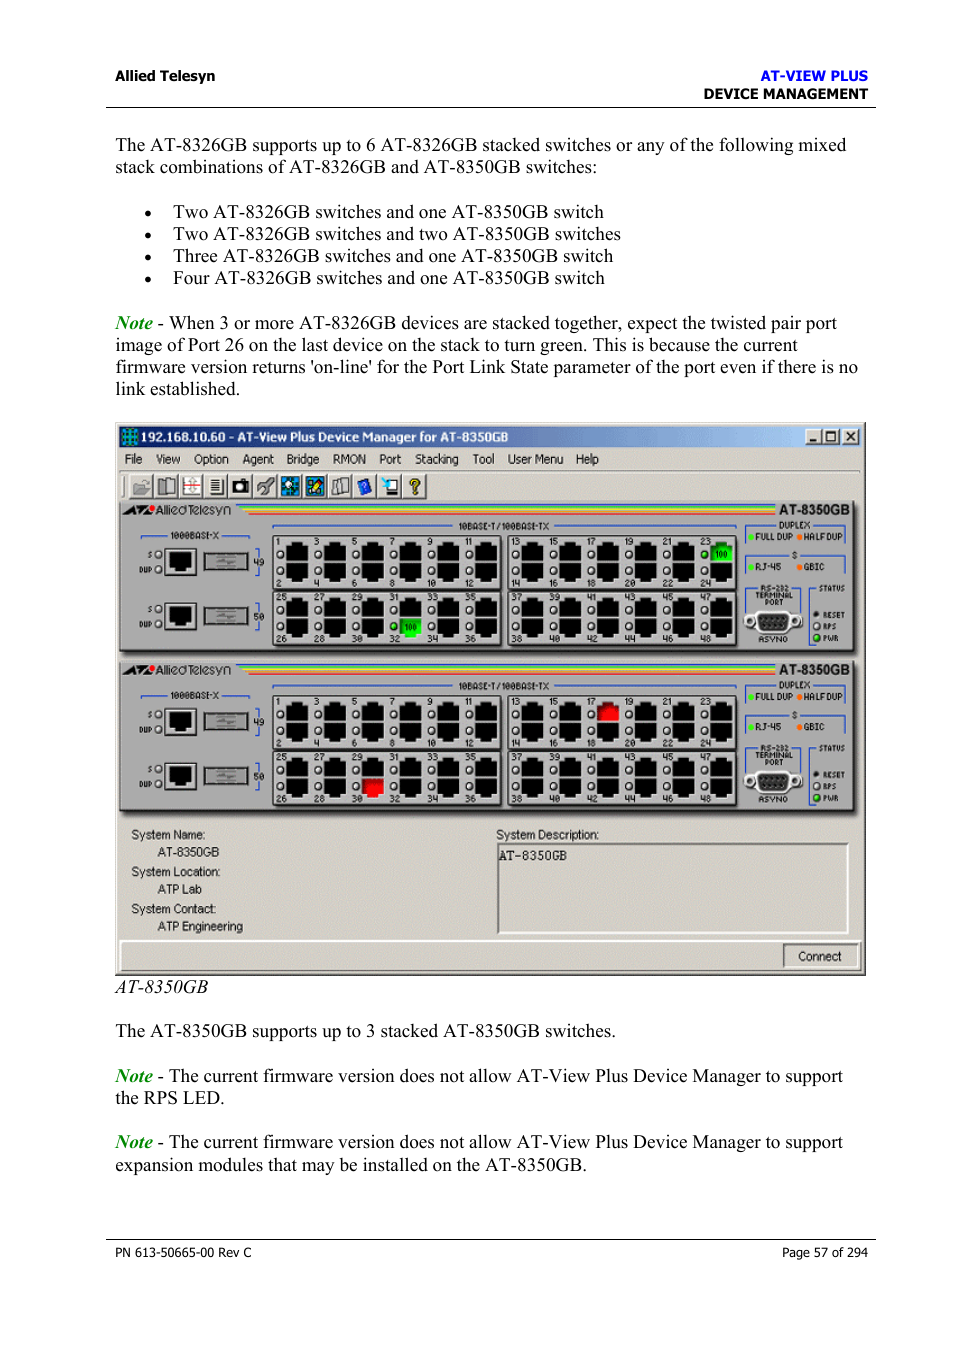
Task: Click inside the System Description text box
Action: click(x=673, y=889)
